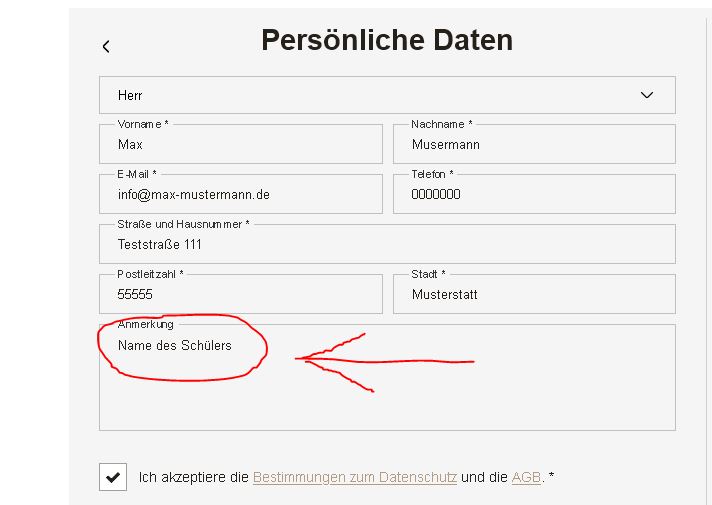
Task: Click into the Telefon input field
Action: click(534, 194)
